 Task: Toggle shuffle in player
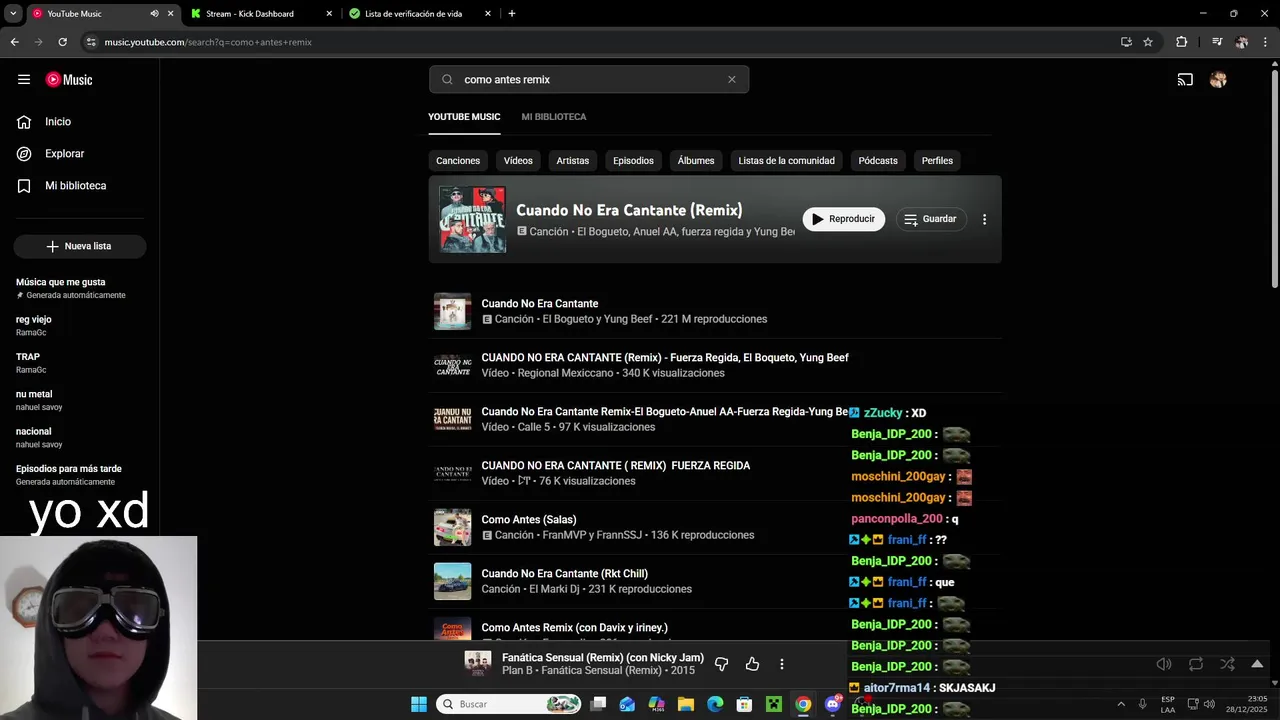pyautogui.click(x=1227, y=664)
